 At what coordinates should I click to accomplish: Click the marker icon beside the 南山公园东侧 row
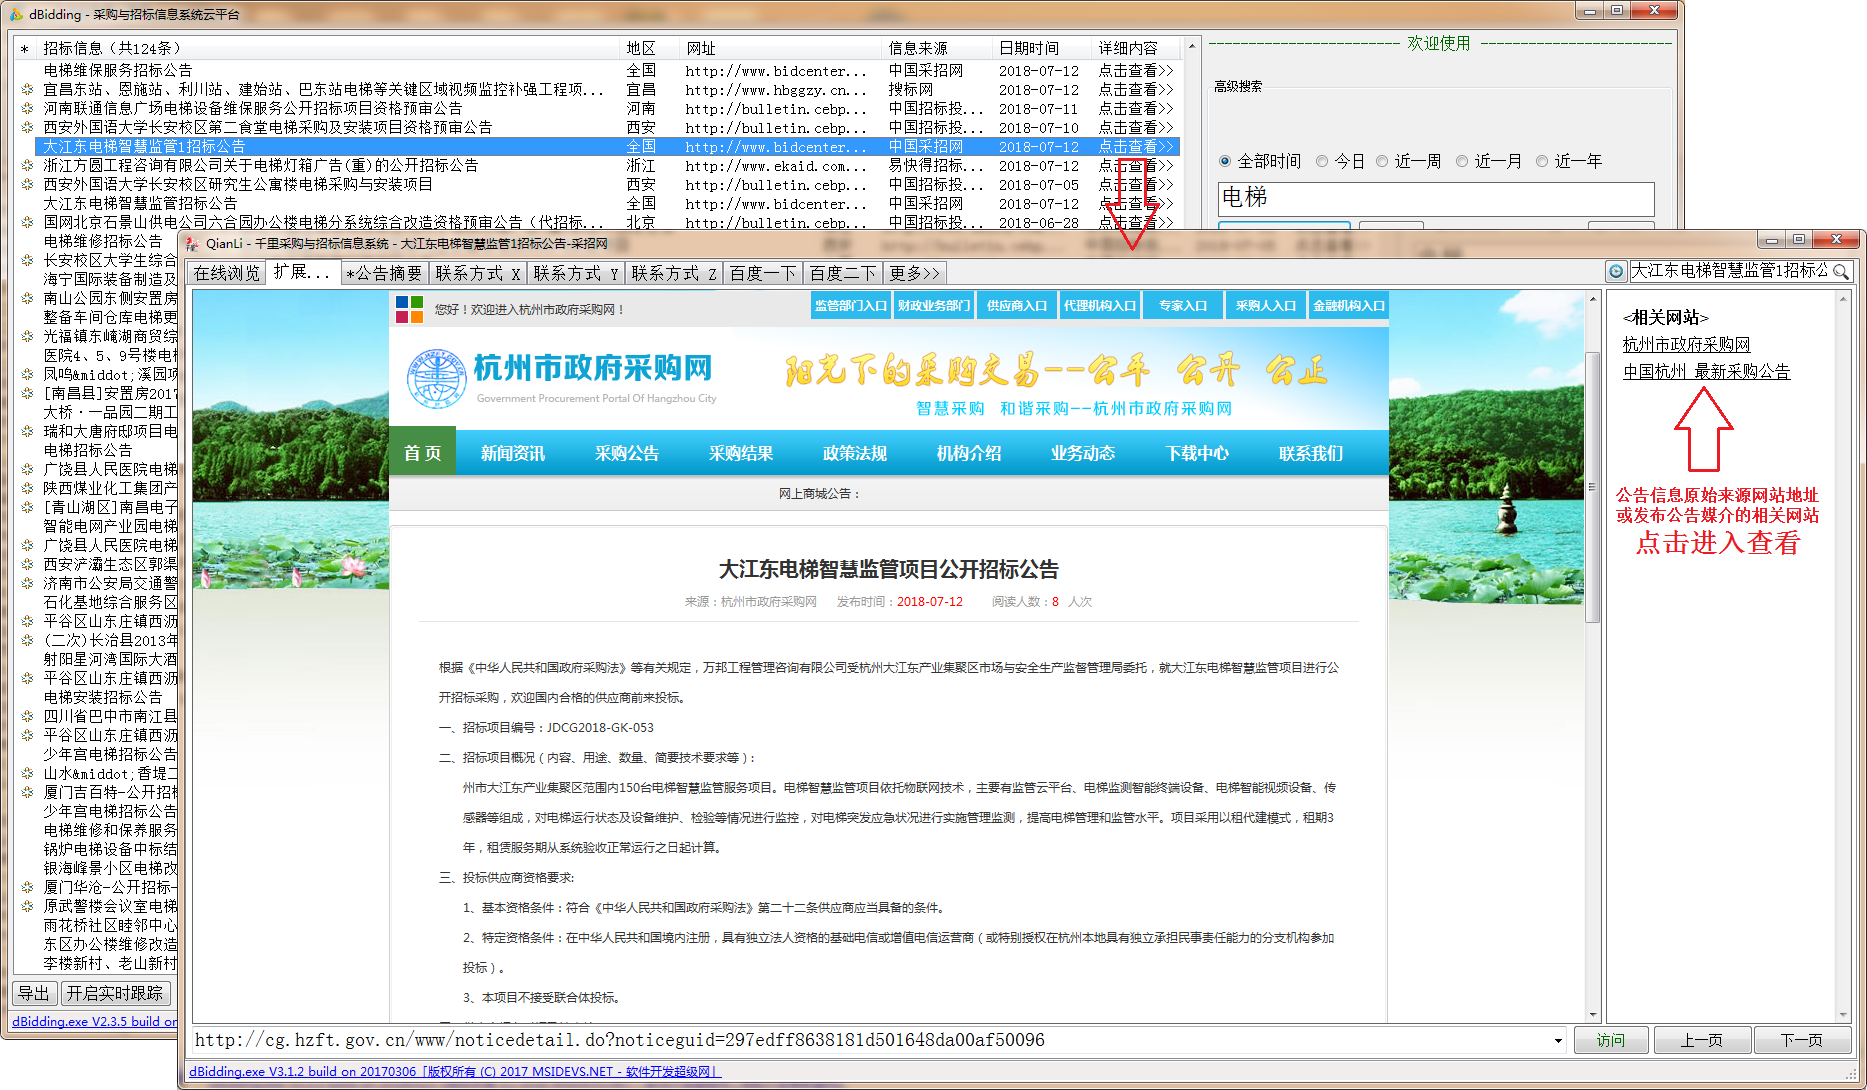27,299
